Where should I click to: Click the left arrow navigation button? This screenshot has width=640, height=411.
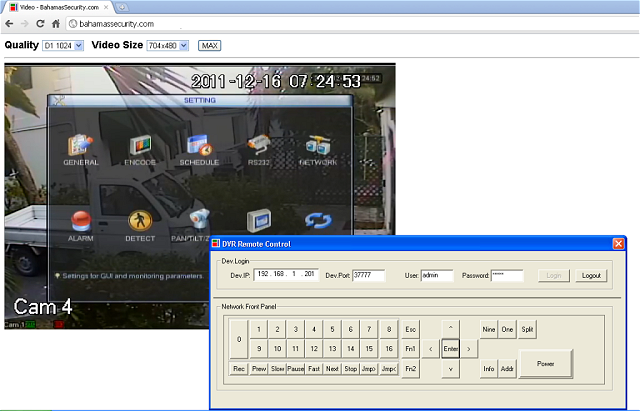[431, 349]
